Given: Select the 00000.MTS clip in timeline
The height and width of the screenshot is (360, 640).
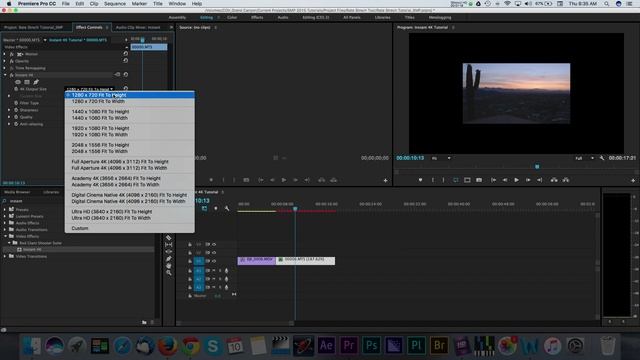Looking at the screenshot, I should click(306, 260).
